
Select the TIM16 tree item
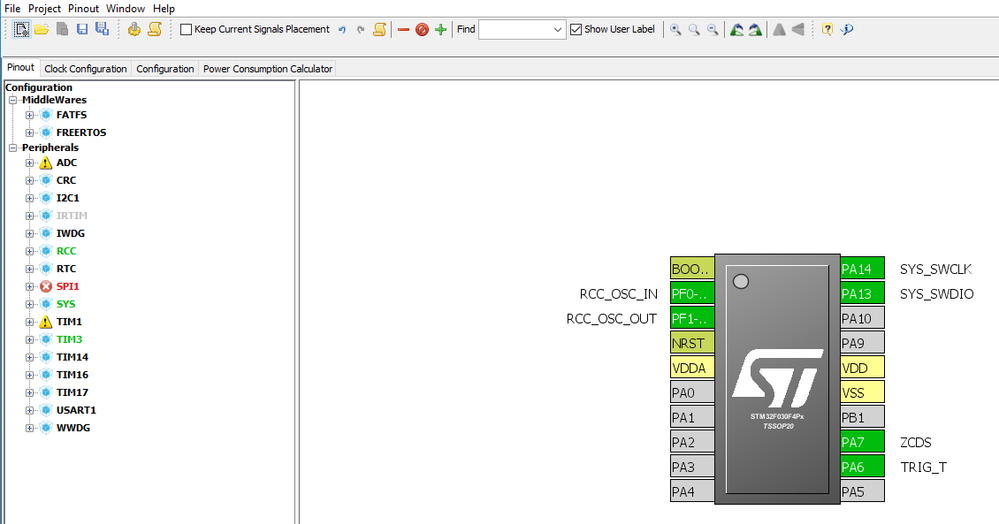[72, 375]
